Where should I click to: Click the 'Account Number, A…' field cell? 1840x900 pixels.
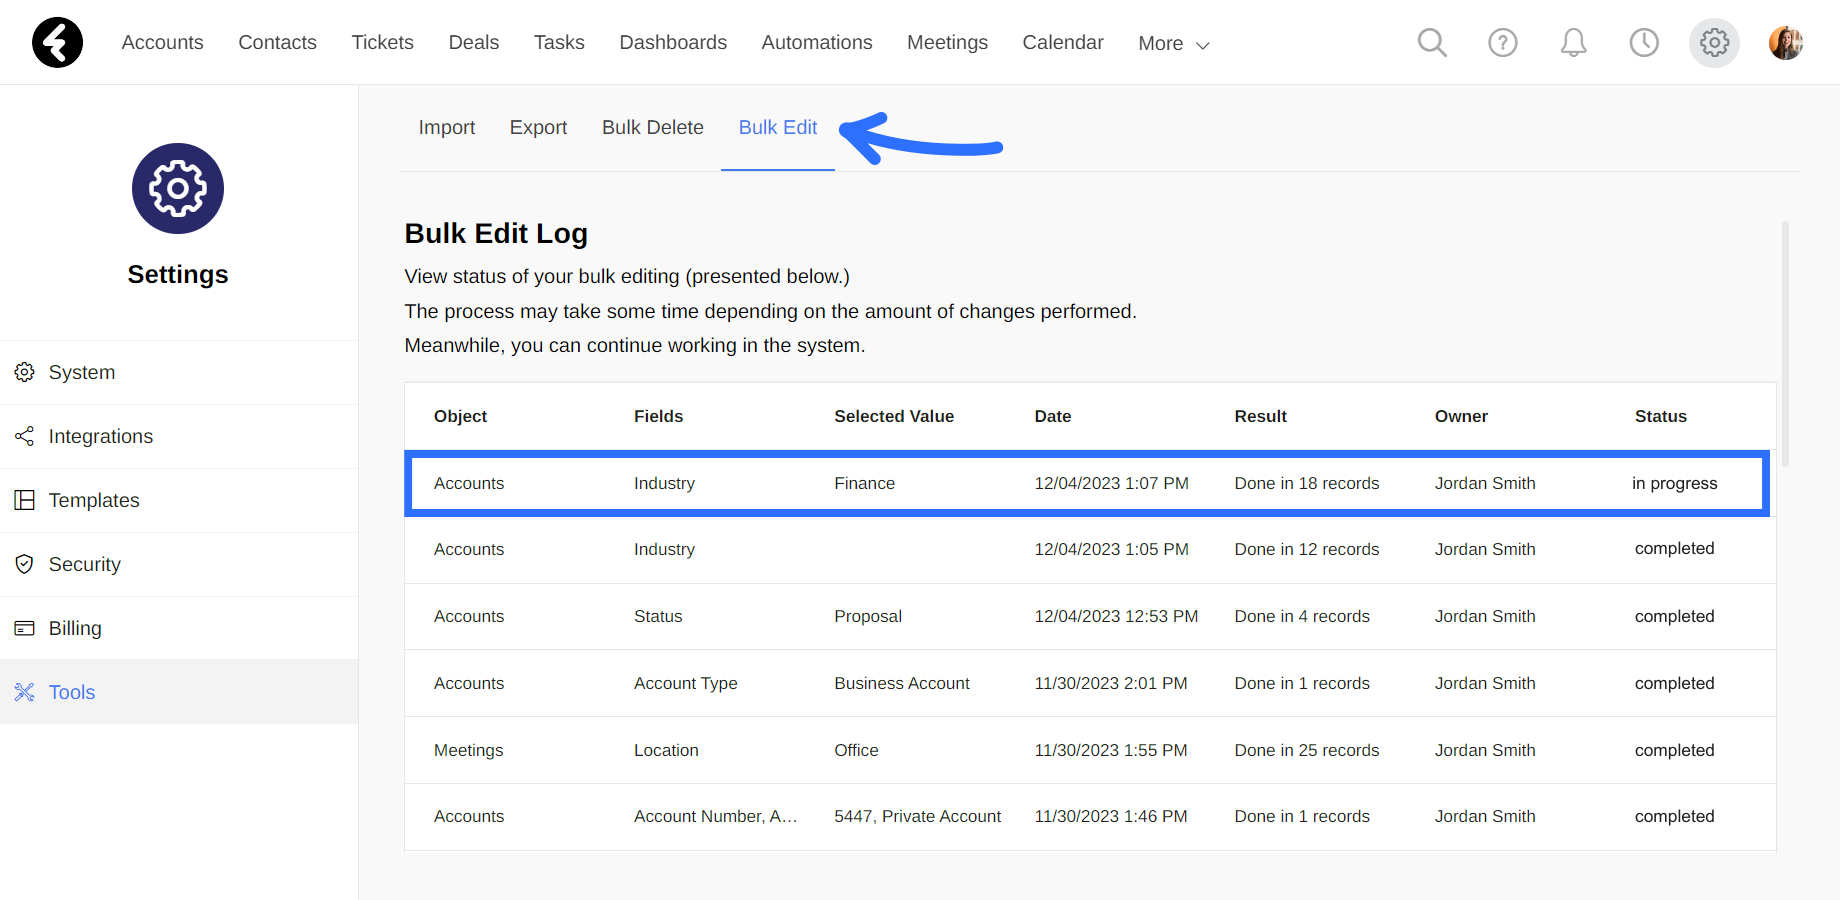(715, 816)
